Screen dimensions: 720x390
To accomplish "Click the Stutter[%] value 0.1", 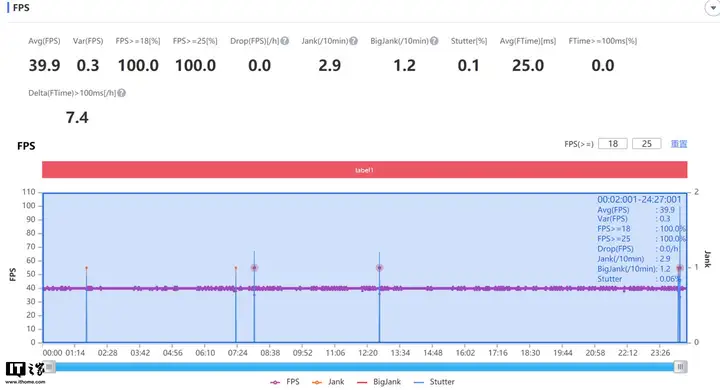I will pyautogui.click(x=468, y=66).
